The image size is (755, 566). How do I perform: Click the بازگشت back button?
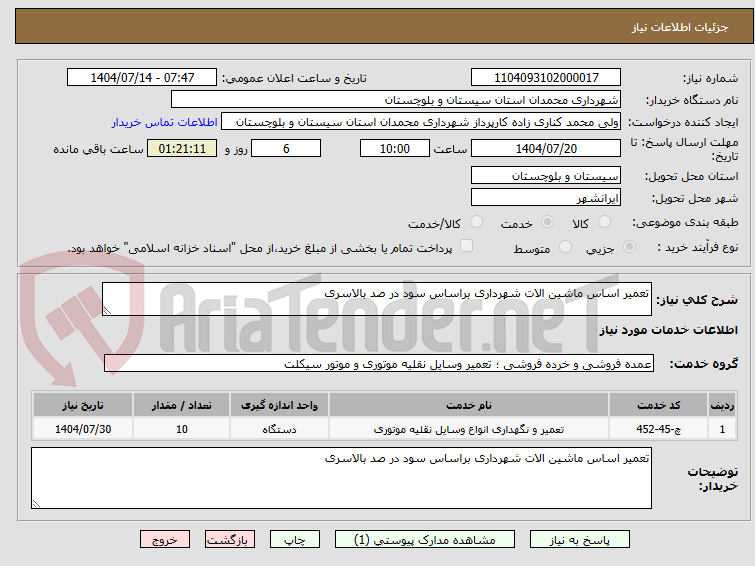point(230,540)
